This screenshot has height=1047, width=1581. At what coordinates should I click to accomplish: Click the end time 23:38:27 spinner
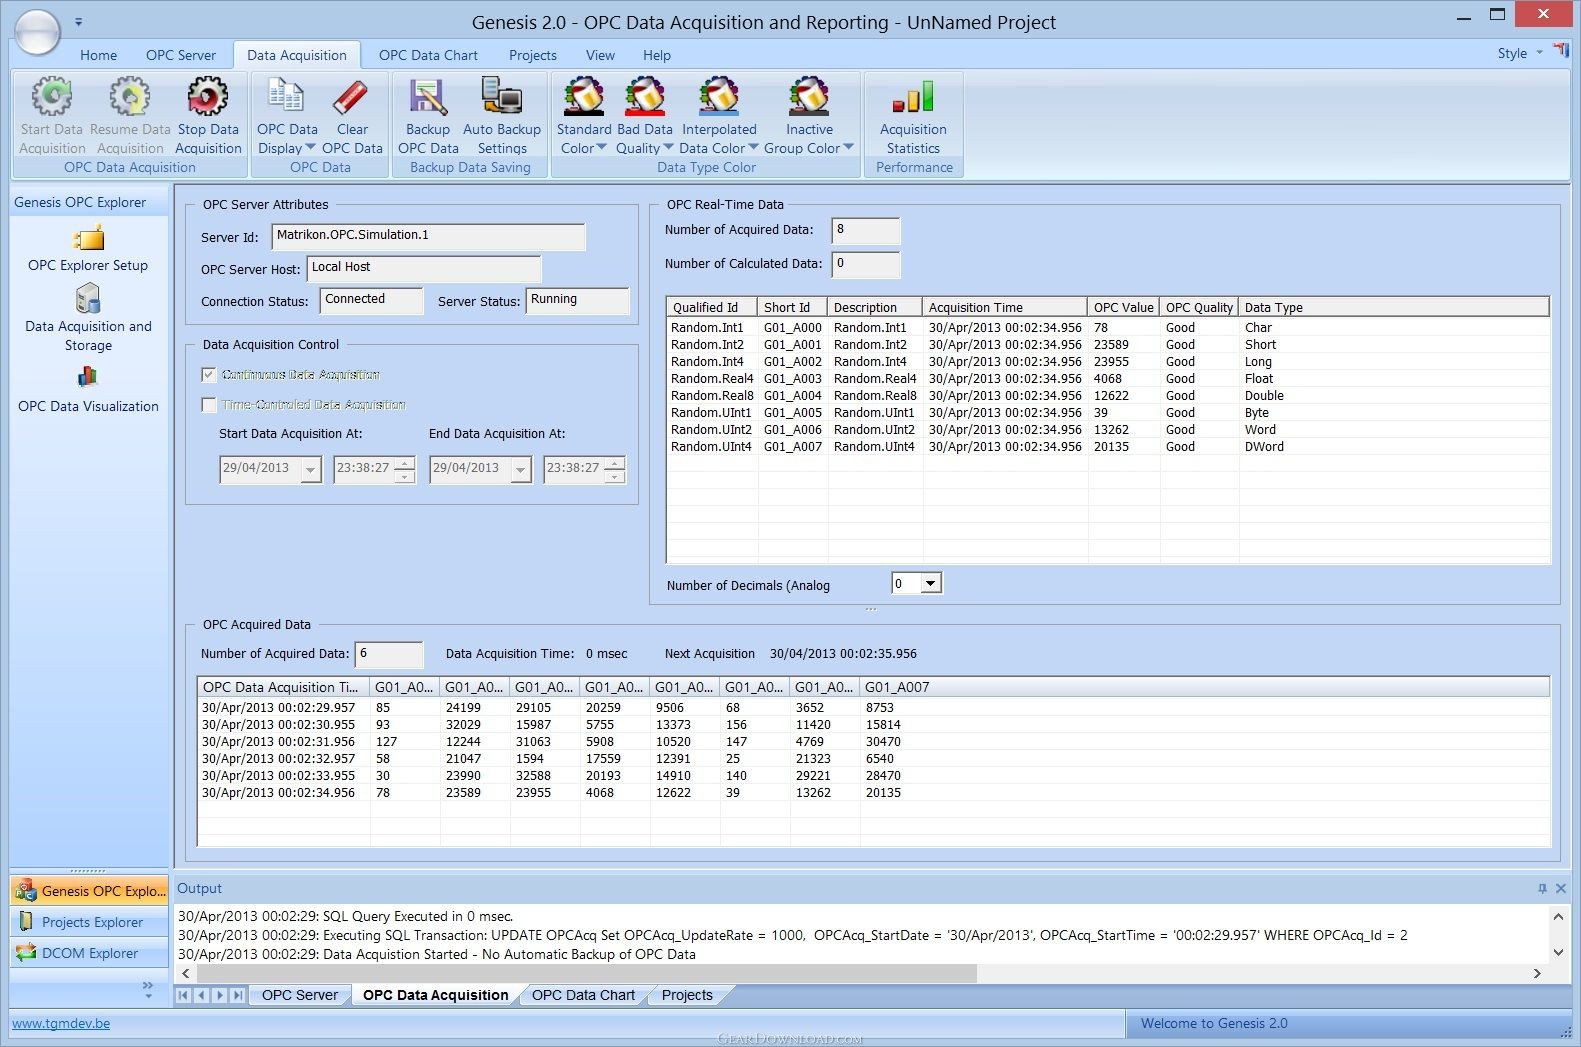coord(615,469)
